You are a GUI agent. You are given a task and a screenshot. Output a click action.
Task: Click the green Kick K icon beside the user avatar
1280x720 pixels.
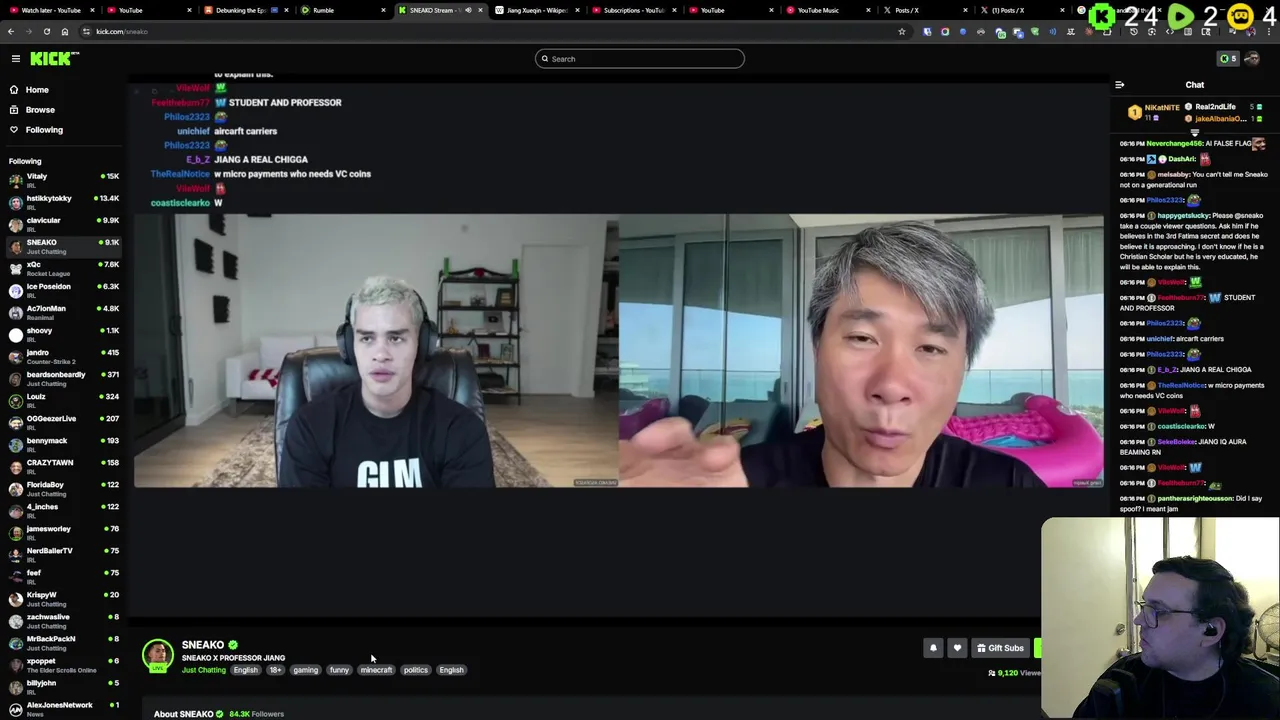tap(1228, 59)
